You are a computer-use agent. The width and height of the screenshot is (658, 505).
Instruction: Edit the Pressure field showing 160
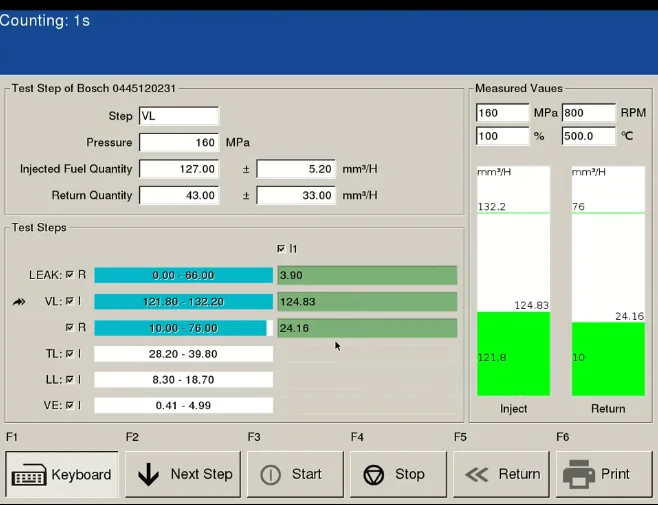[x=179, y=142]
